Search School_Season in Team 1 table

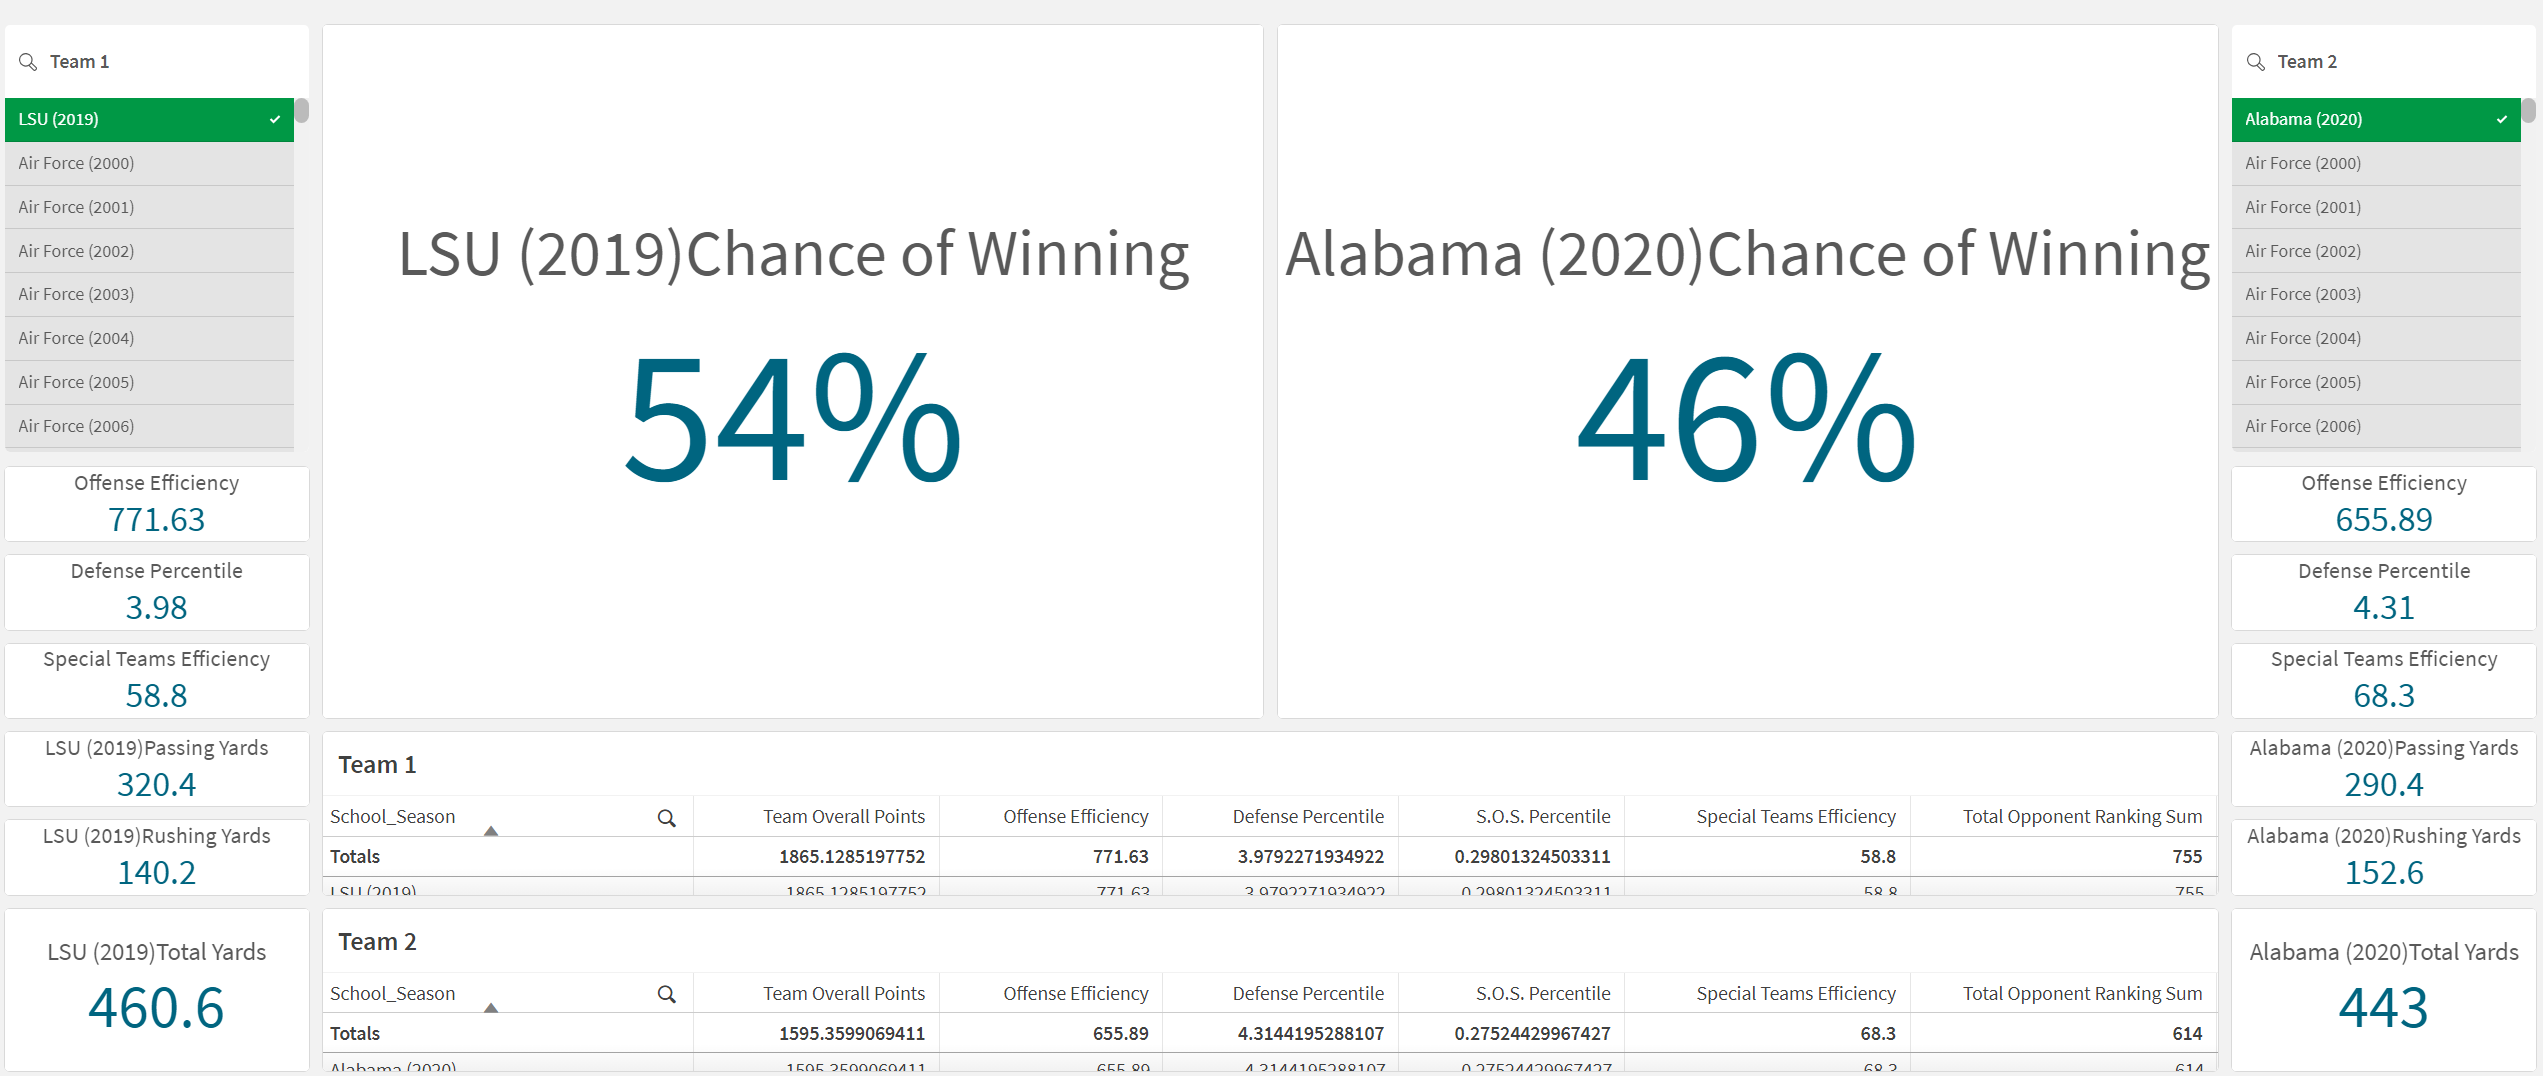(x=666, y=818)
